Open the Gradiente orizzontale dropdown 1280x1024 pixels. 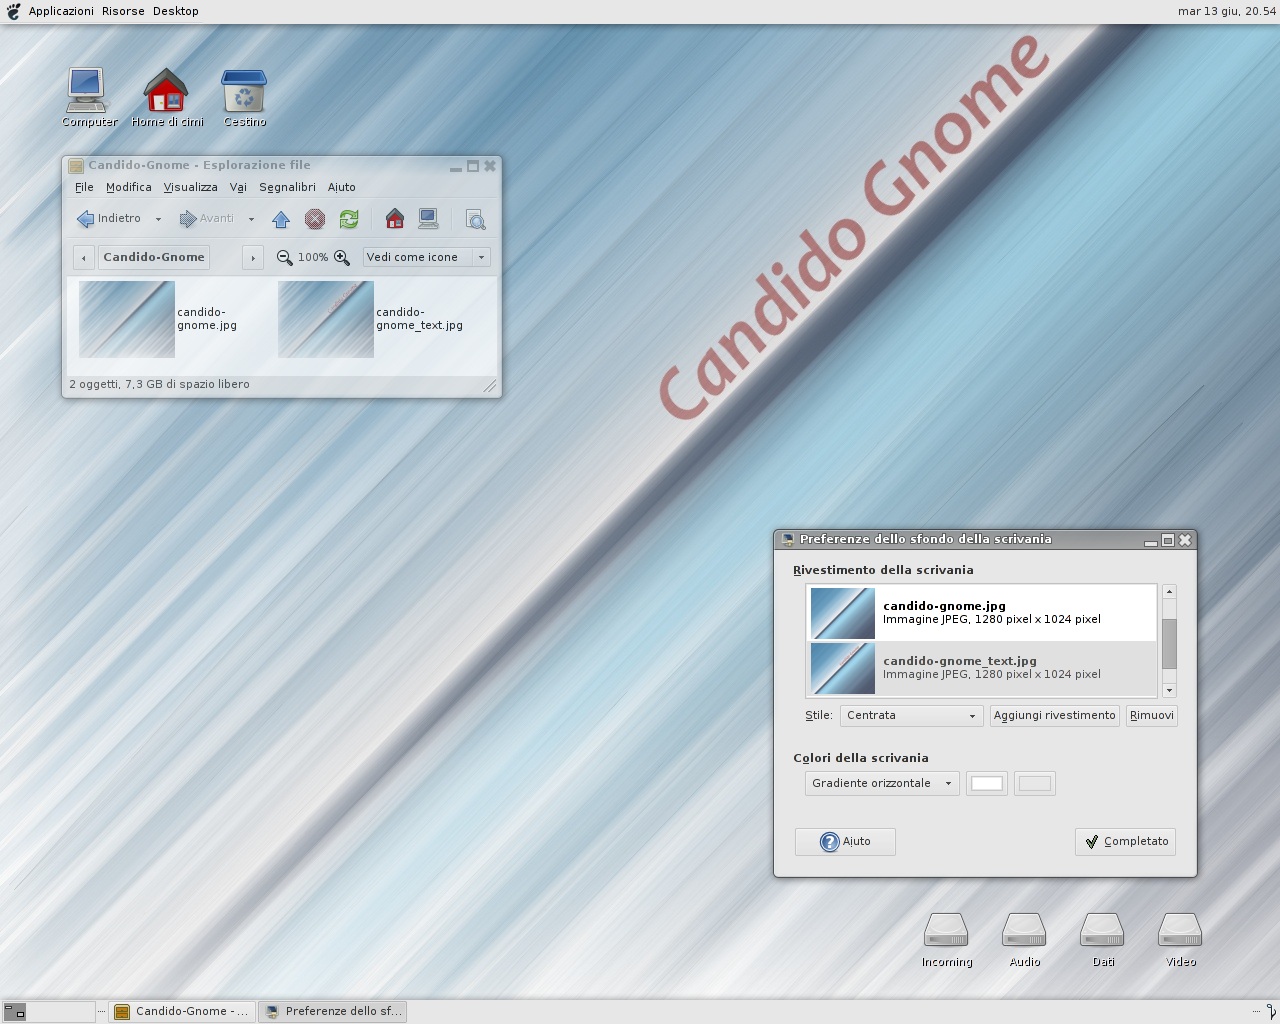pos(882,783)
